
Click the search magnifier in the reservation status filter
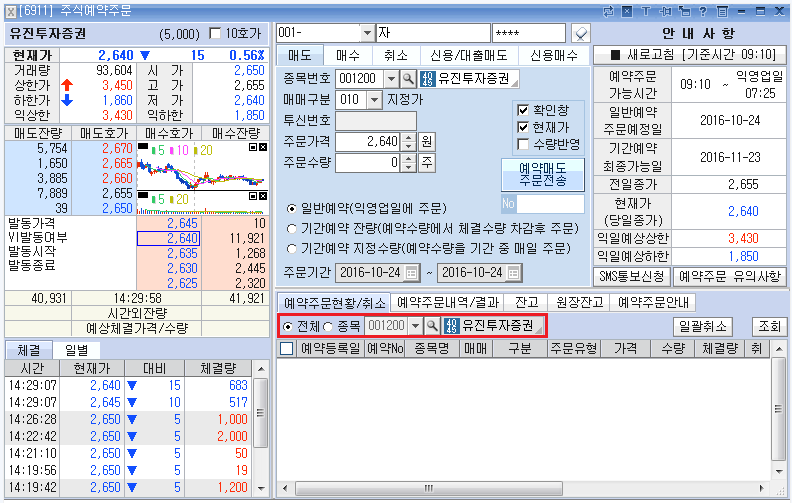432,326
